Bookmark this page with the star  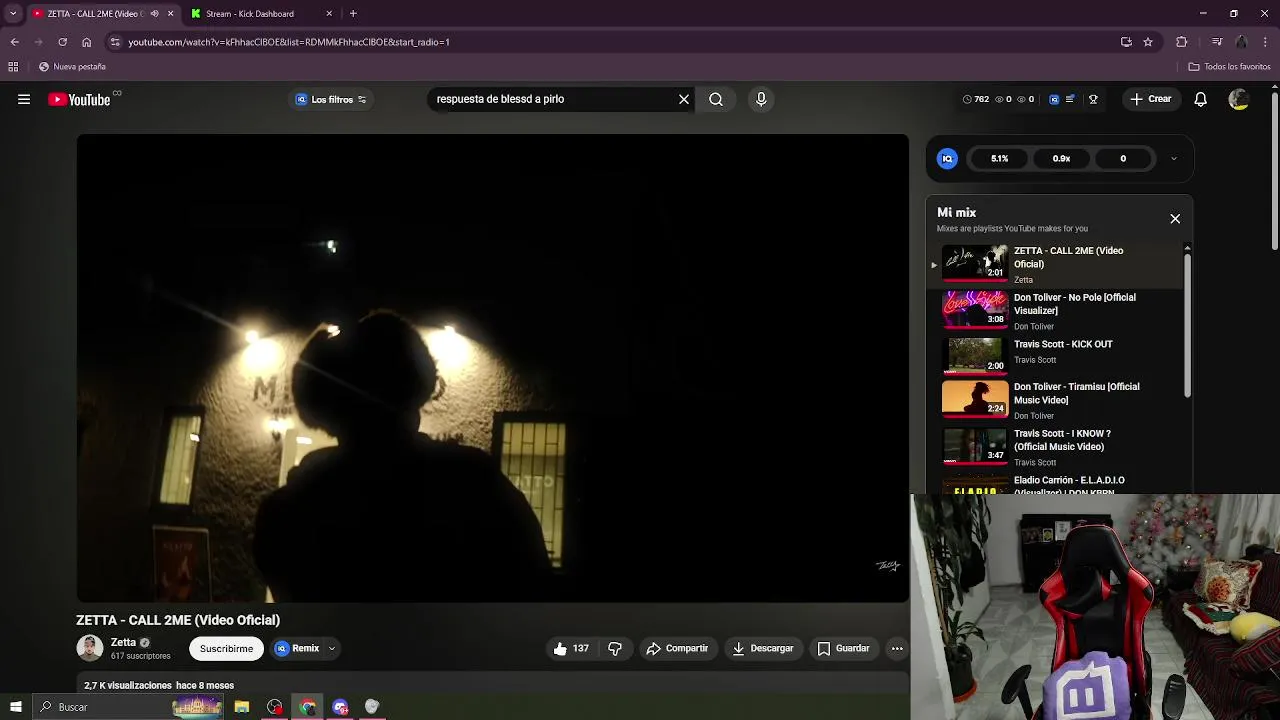[x=1148, y=42]
